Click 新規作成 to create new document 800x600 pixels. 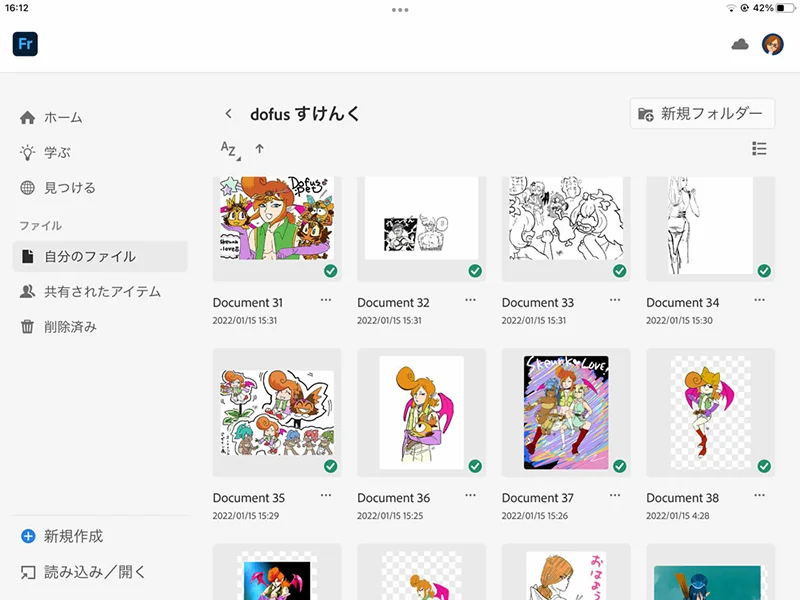point(72,536)
